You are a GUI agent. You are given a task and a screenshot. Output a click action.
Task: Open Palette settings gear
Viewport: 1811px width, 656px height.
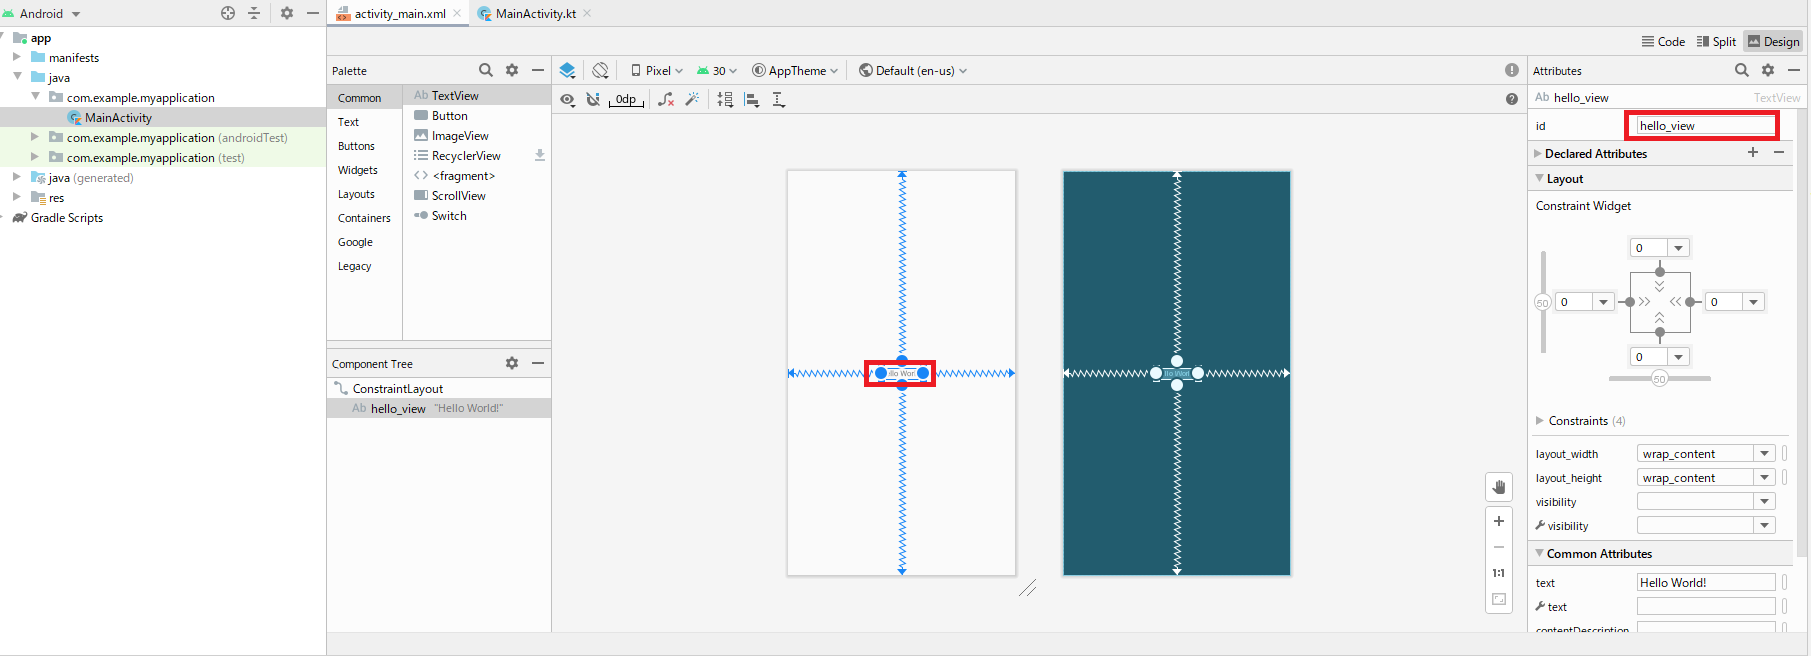[x=512, y=70]
